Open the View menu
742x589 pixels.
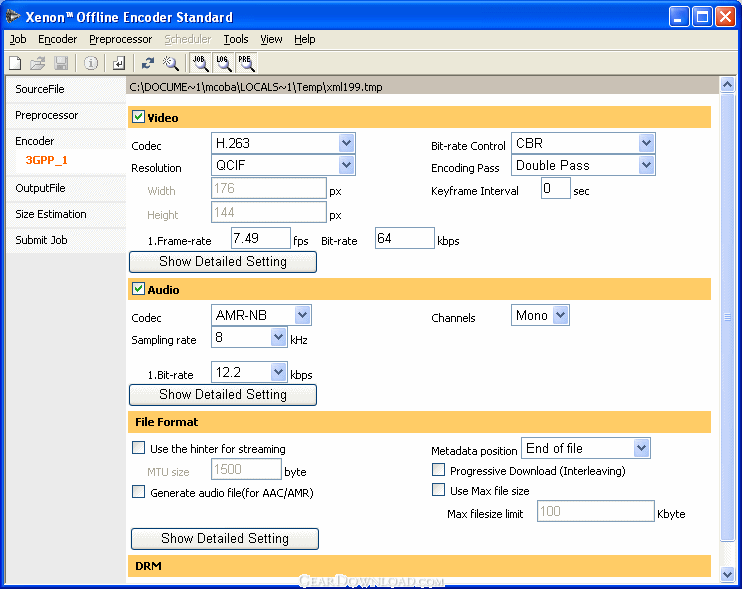tap(271, 39)
